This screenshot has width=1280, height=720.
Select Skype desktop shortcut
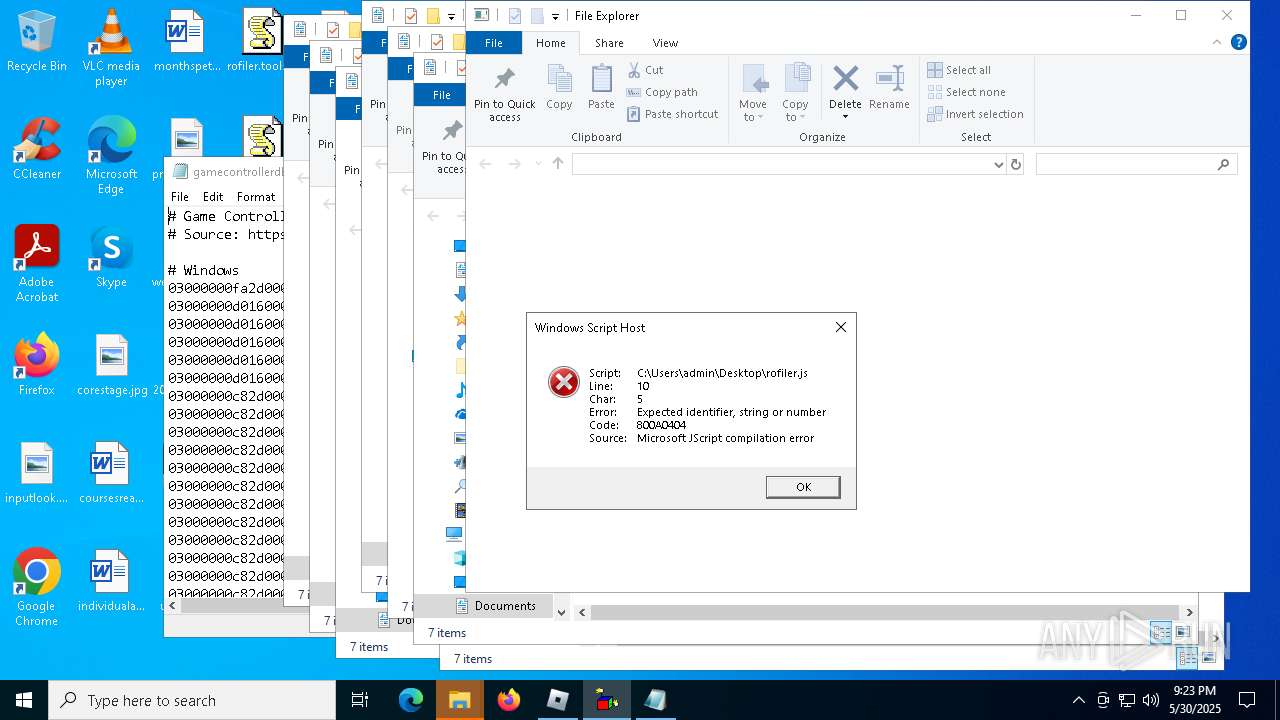pos(111,258)
